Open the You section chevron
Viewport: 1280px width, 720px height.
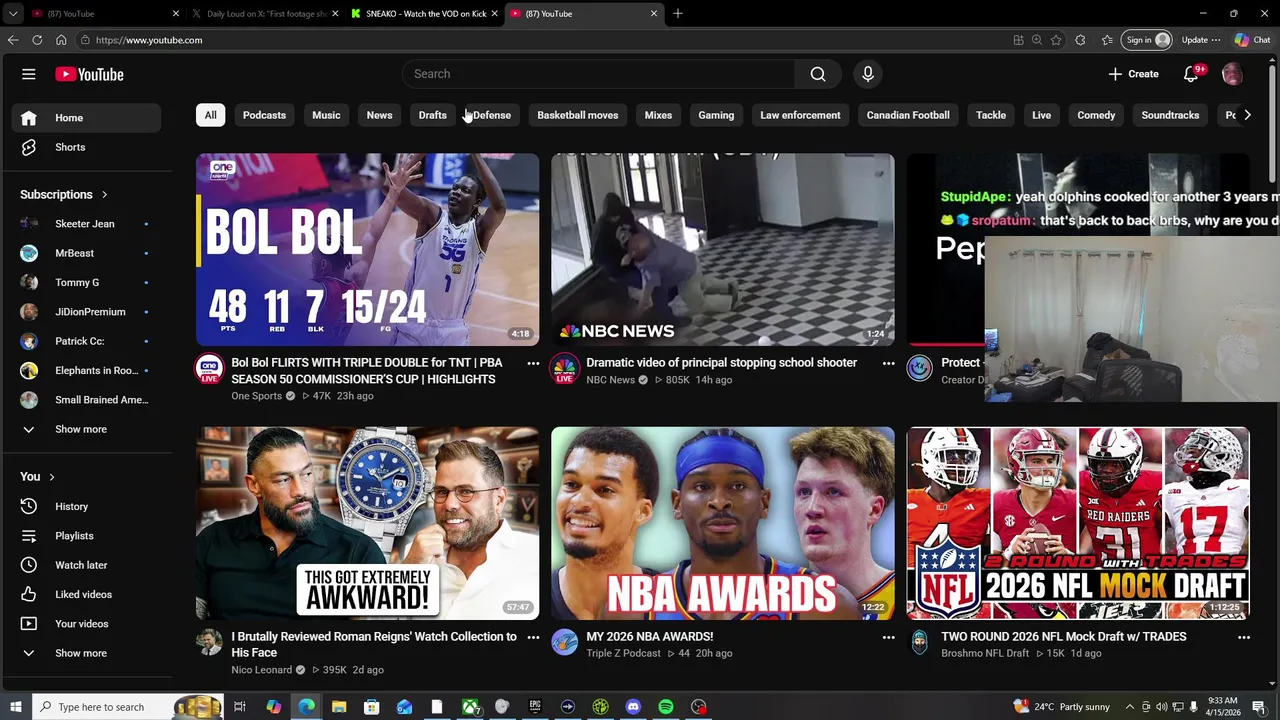[51, 477]
